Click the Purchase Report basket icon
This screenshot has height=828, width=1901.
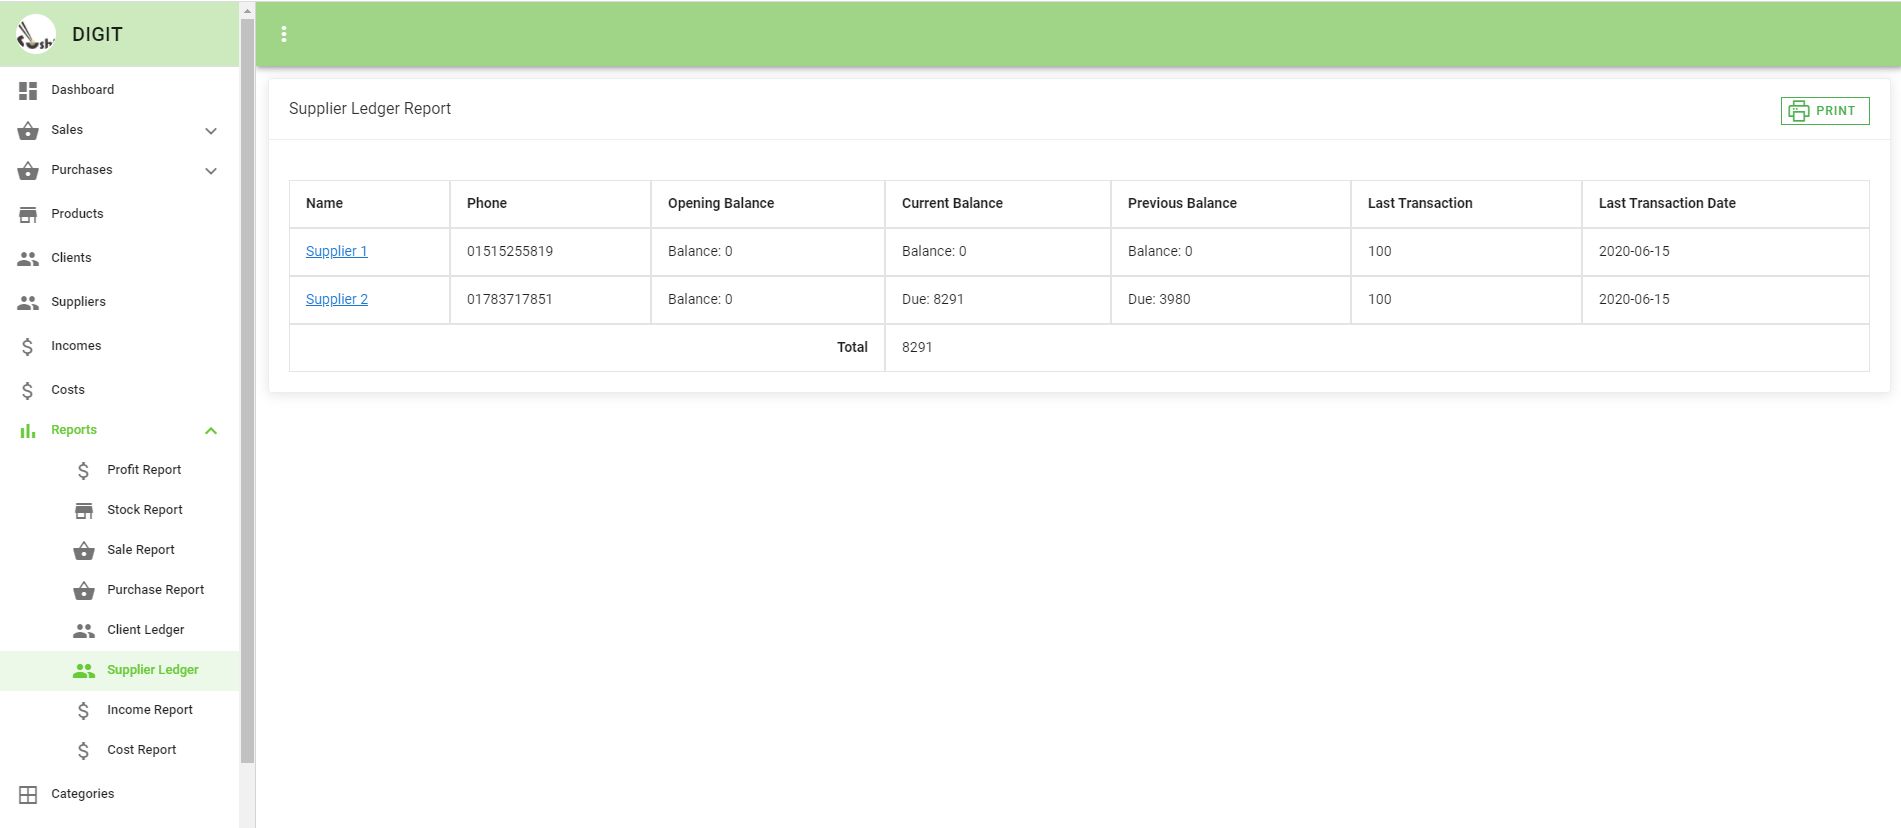[x=84, y=590]
